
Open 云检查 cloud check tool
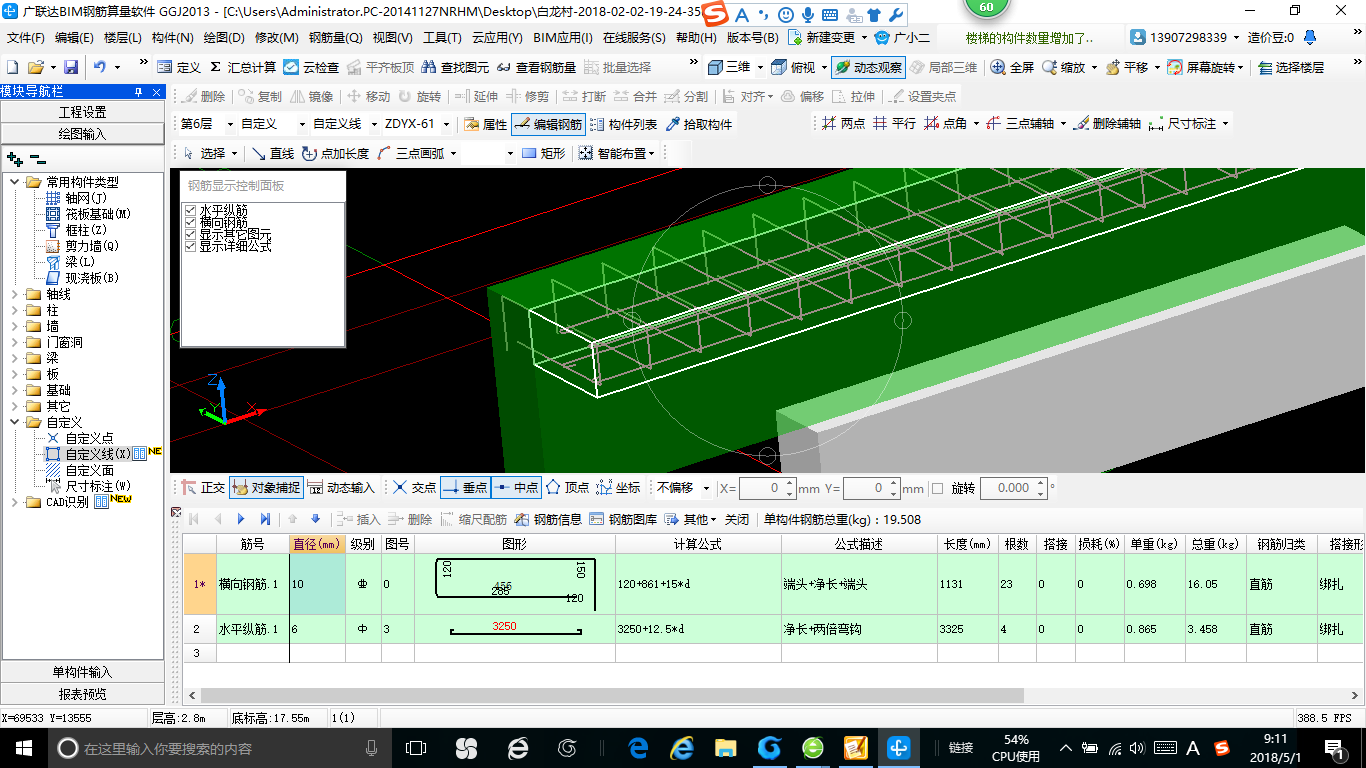coord(311,67)
